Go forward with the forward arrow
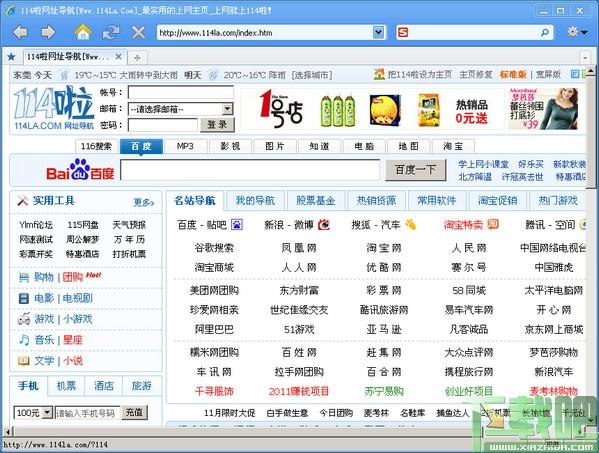Screen dimensions: 599x453 (48, 32)
